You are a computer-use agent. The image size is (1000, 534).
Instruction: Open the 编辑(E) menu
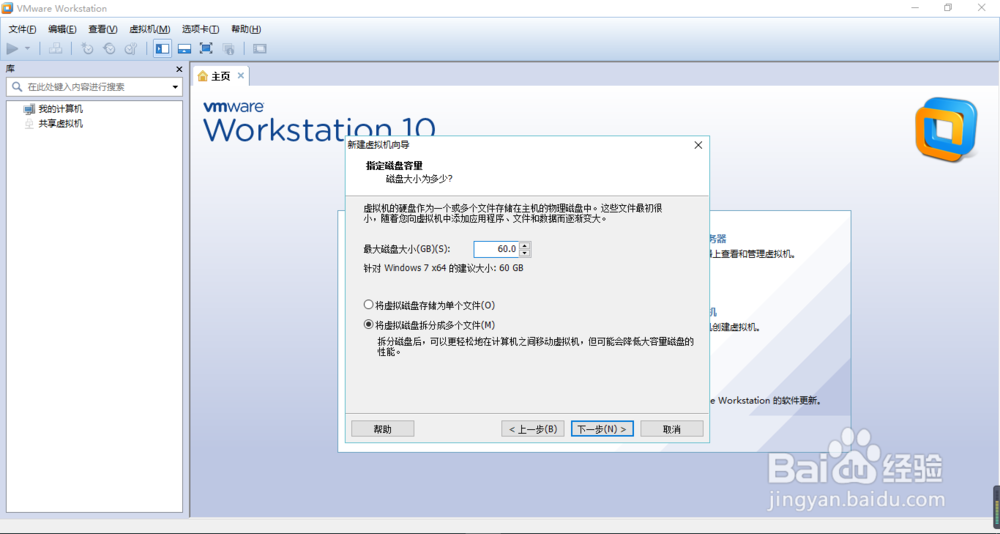point(62,29)
